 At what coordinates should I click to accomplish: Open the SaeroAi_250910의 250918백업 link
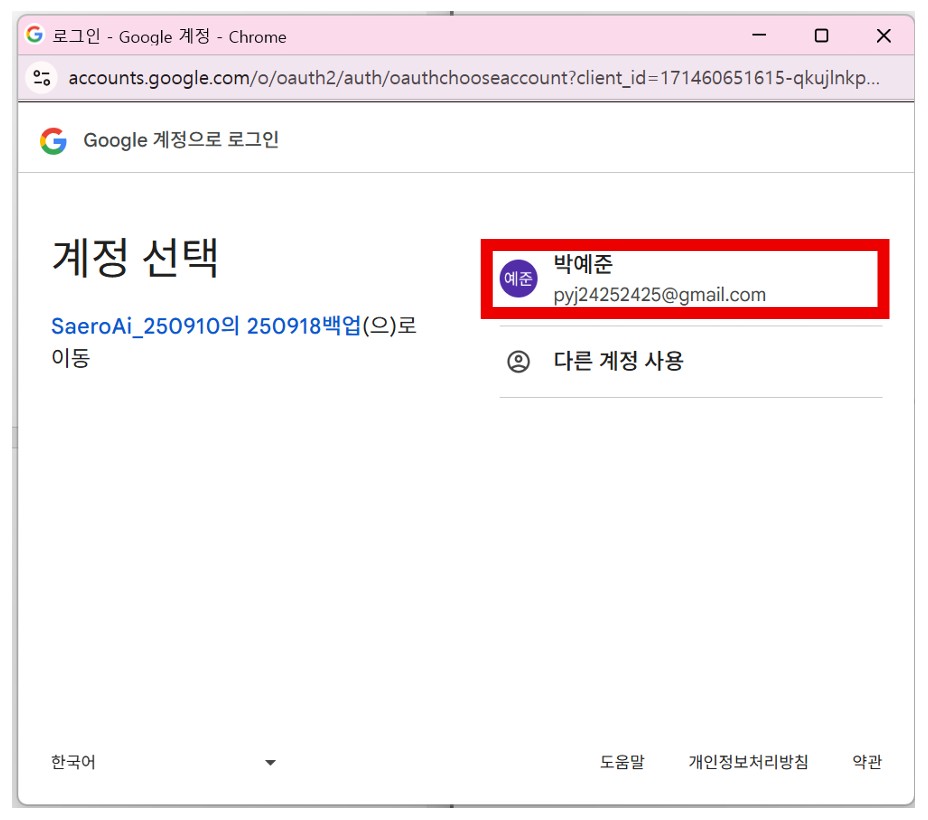point(206,325)
